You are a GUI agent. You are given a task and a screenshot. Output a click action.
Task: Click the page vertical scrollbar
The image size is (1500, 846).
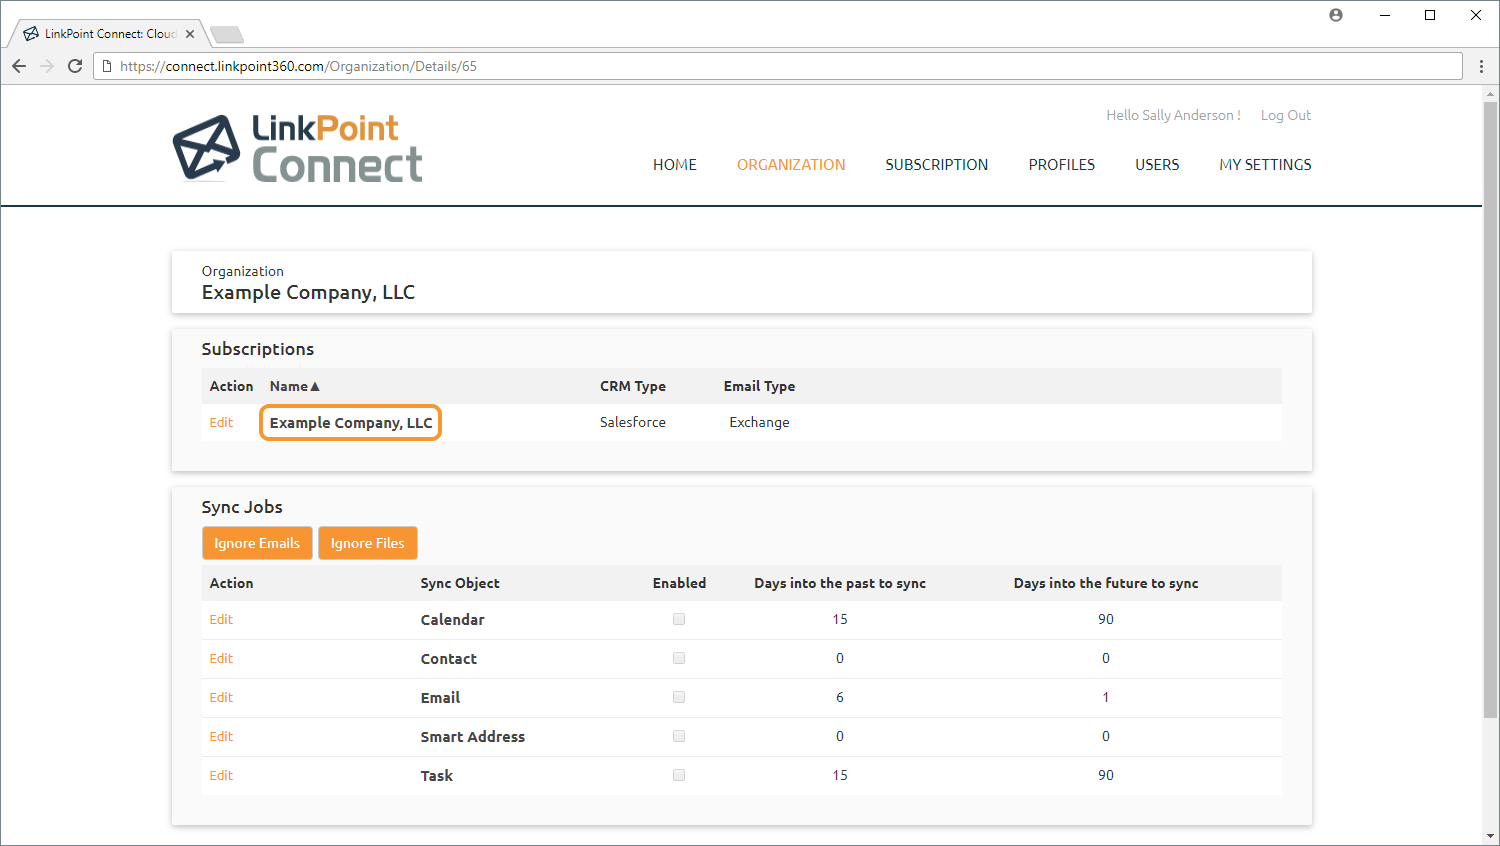1490,410
